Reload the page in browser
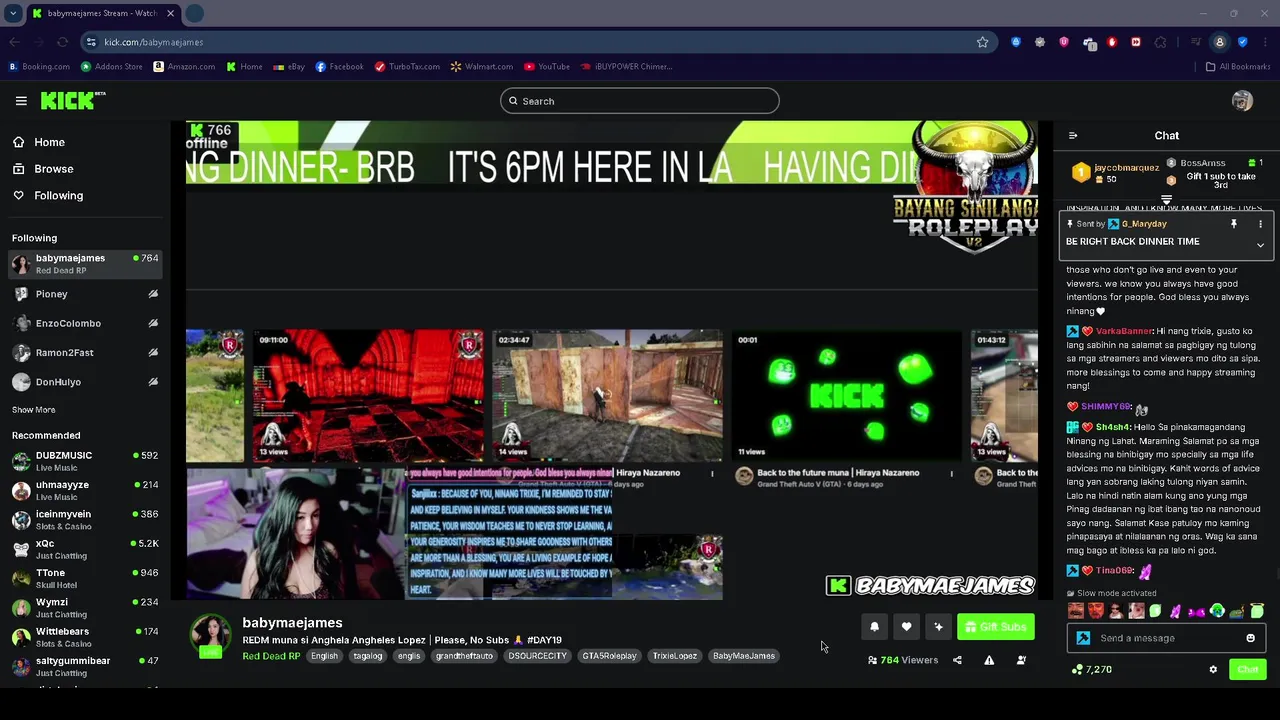The image size is (1280, 720). pyautogui.click(x=62, y=42)
